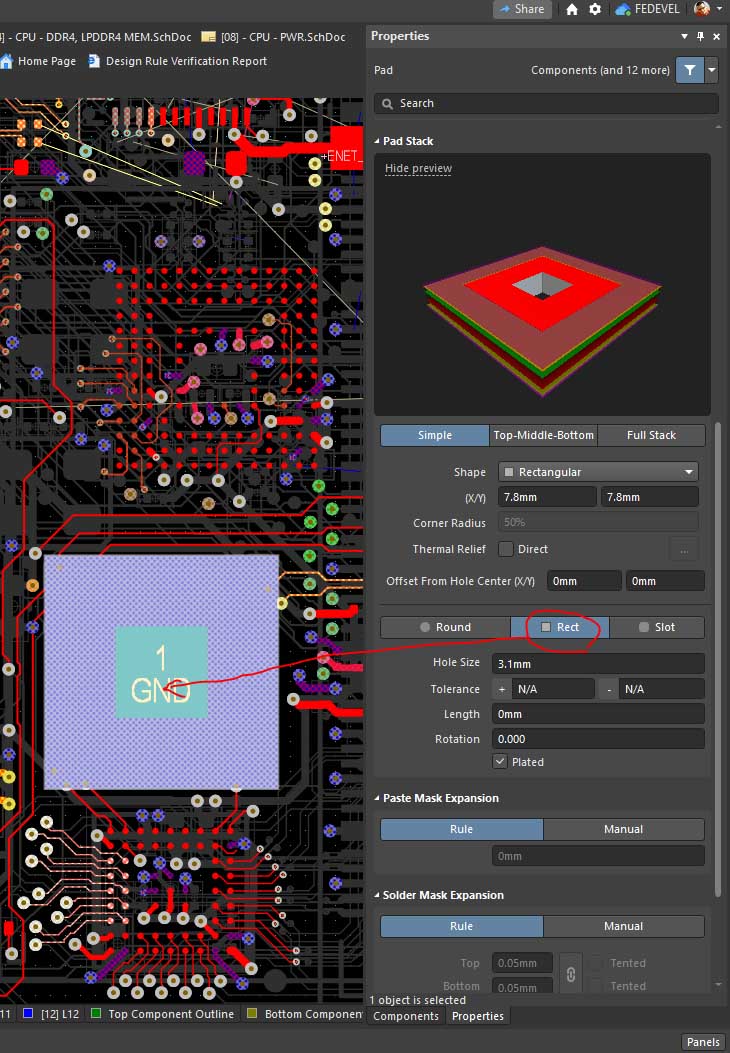The height and width of the screenshot is (1053, 730).
Task: Click the solder mask link chain icon
Action: pyautogui.click(x=570, y=973)
